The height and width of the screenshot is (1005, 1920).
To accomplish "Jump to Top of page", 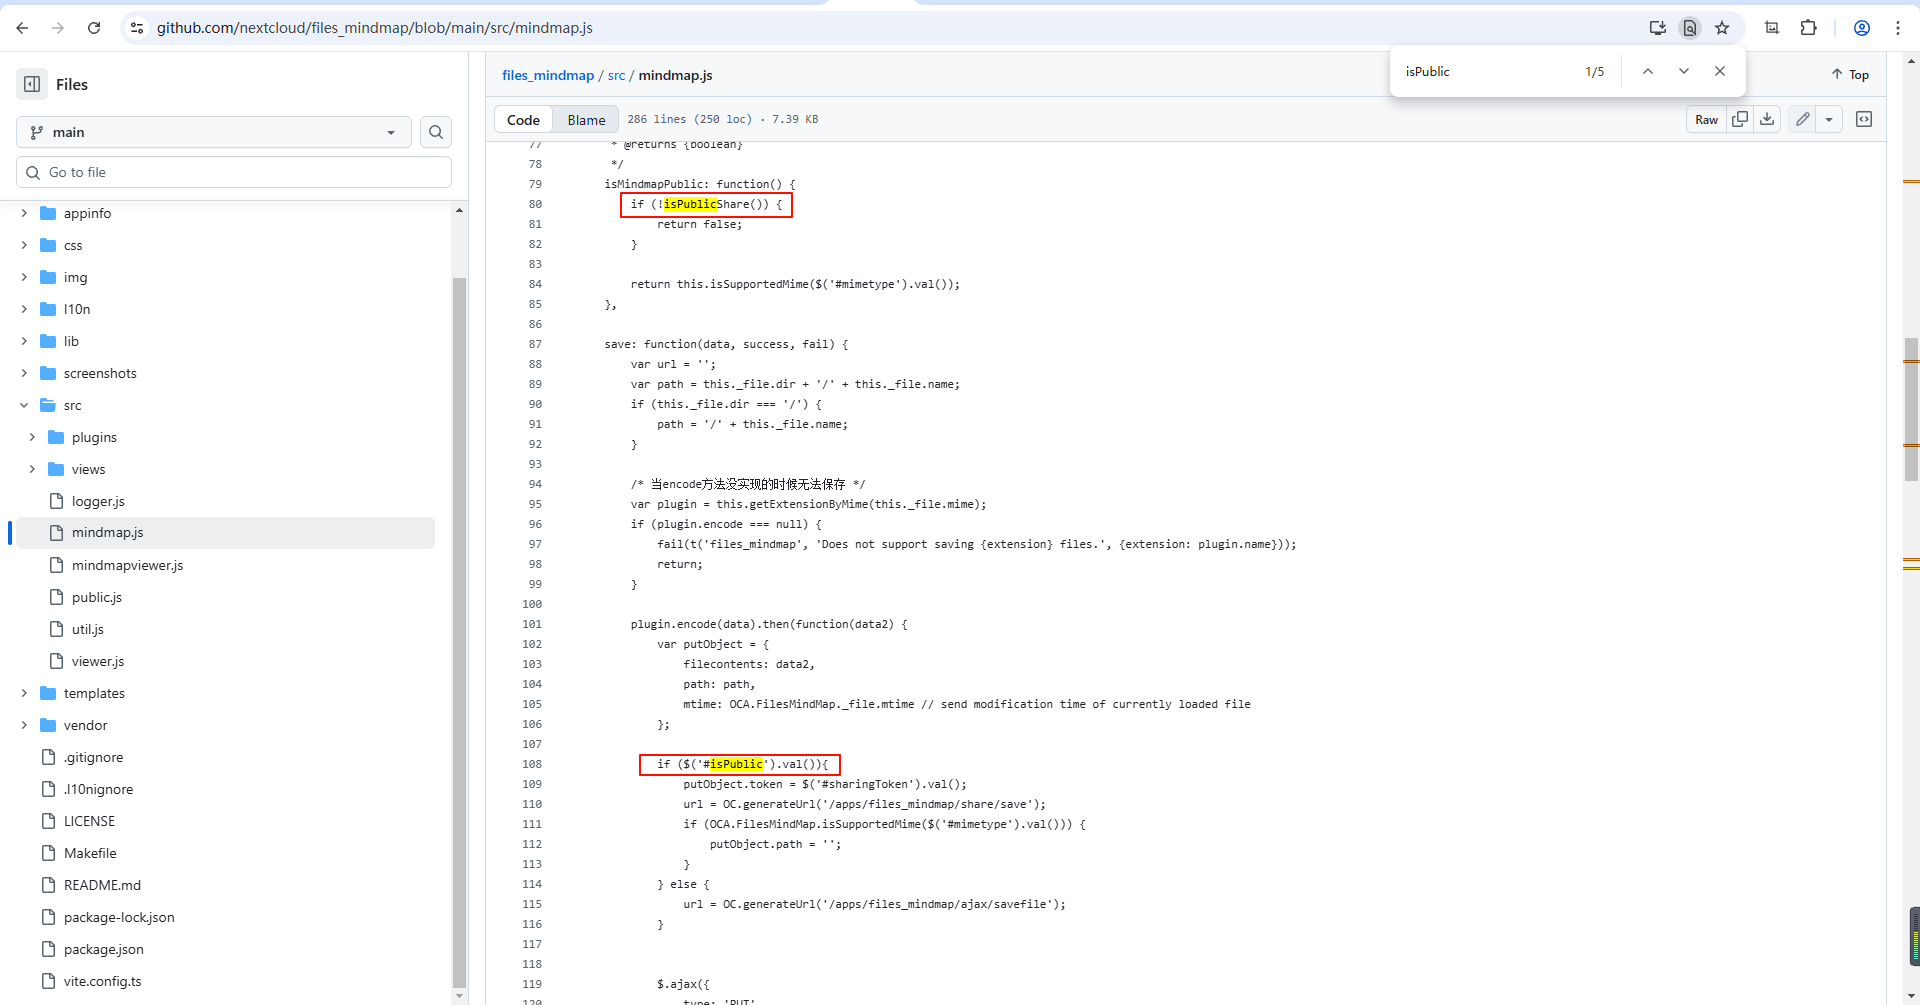I will pos(1850,74).
